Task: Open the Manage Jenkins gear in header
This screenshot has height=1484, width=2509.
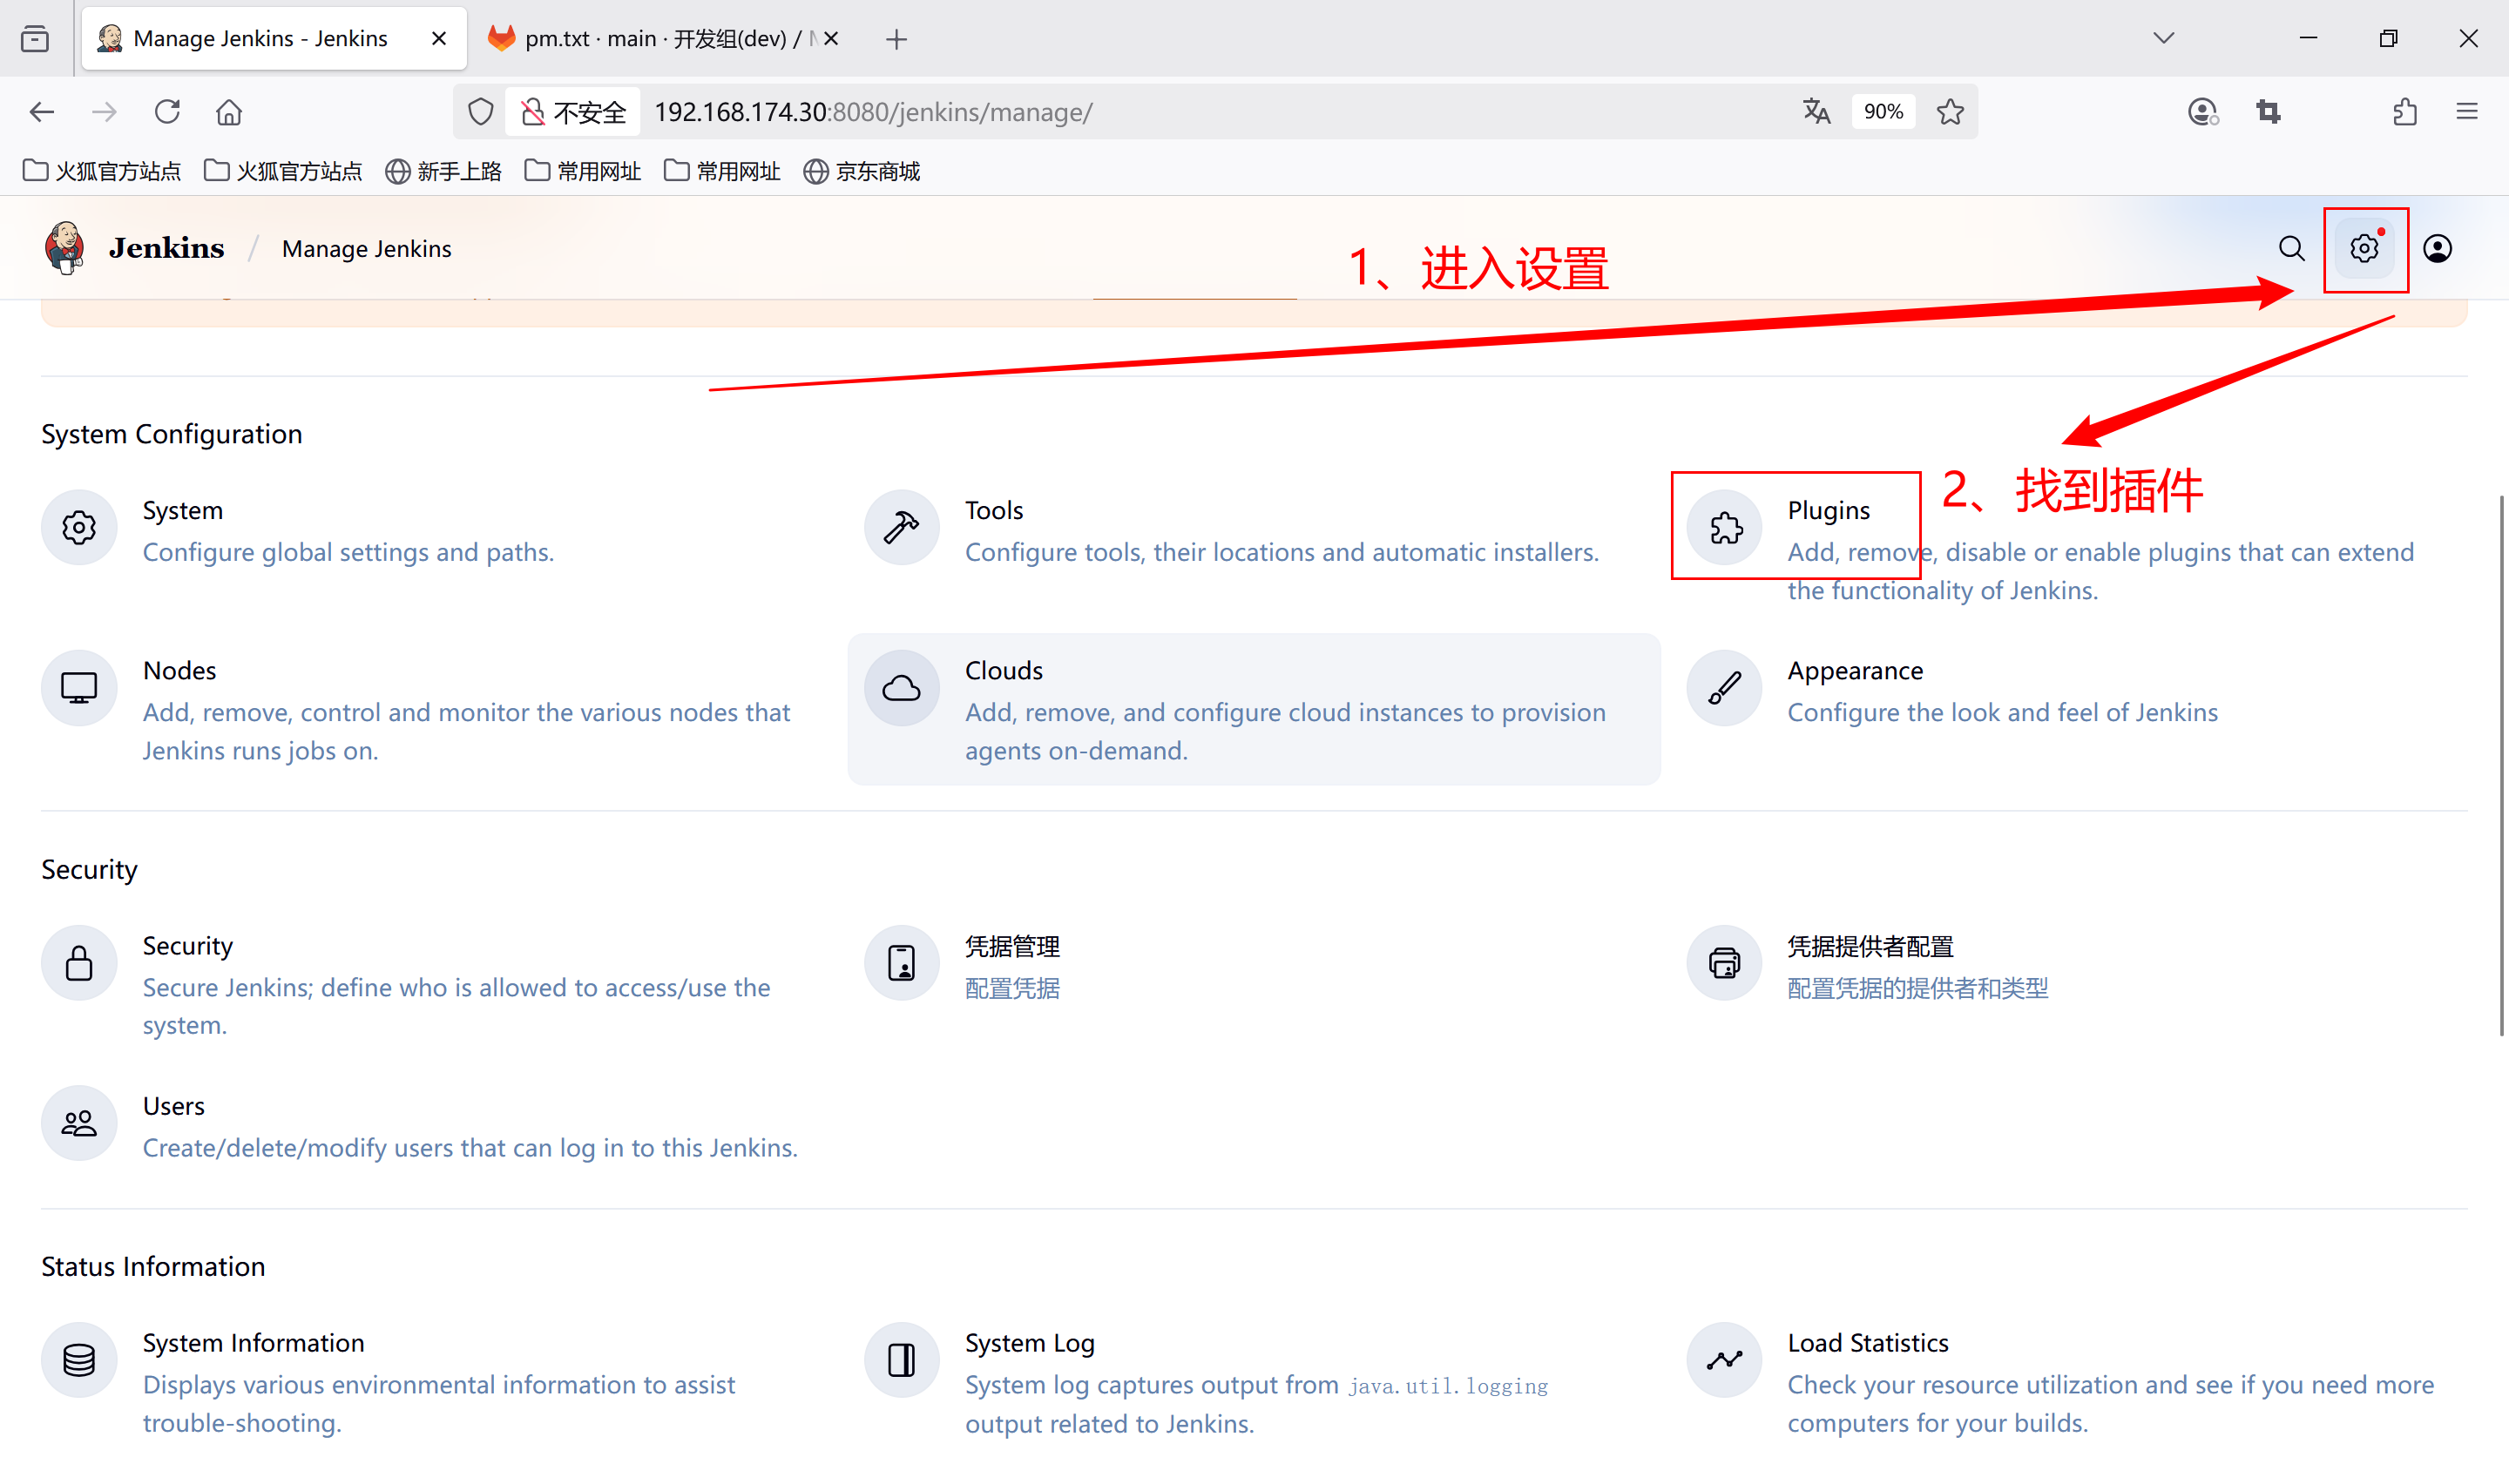Action: coord(2364,248)
